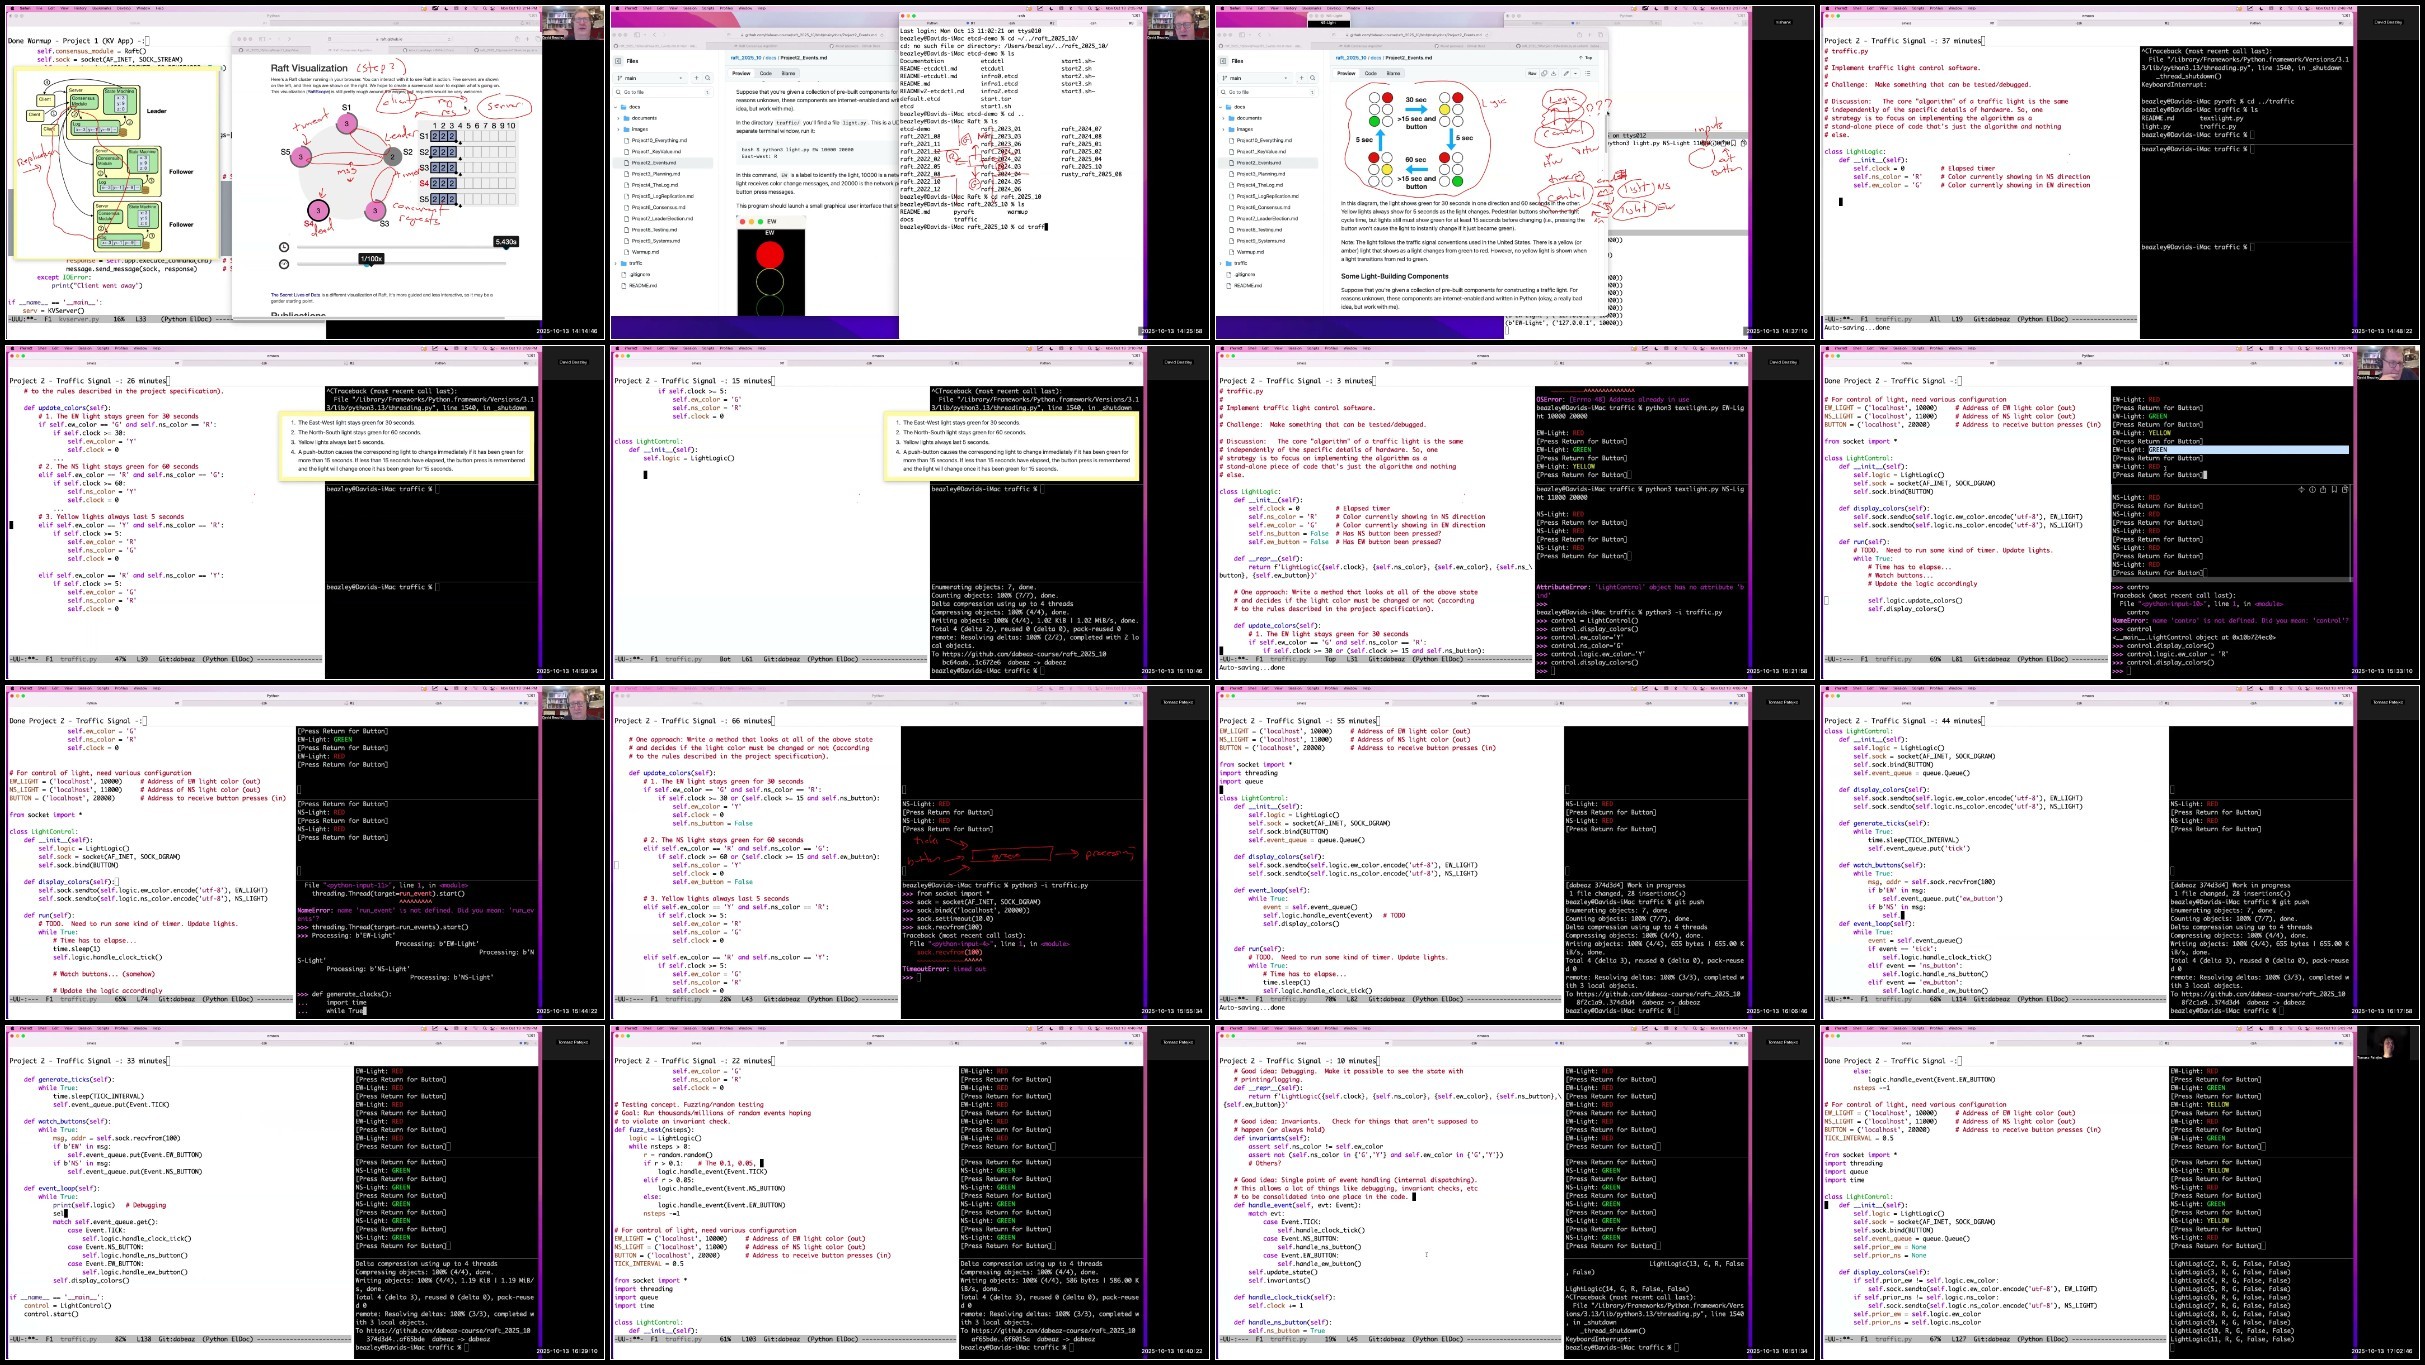Select the gray S2 node in Raft Visualization

(x=393, y=156)
